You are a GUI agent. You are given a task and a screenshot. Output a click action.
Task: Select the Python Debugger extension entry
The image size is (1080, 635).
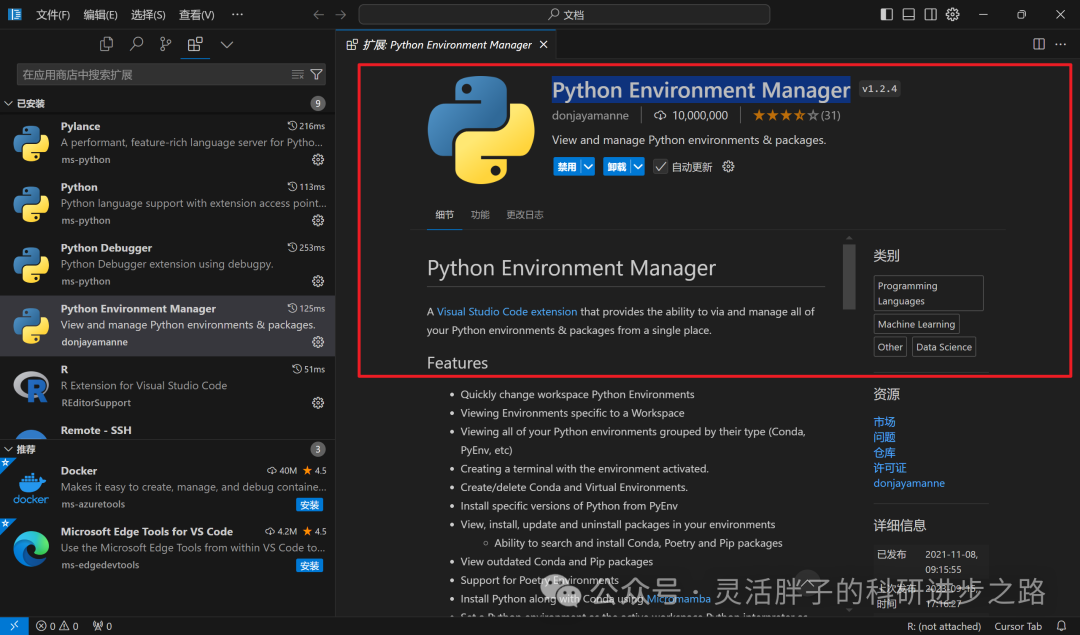click(167, 265)
